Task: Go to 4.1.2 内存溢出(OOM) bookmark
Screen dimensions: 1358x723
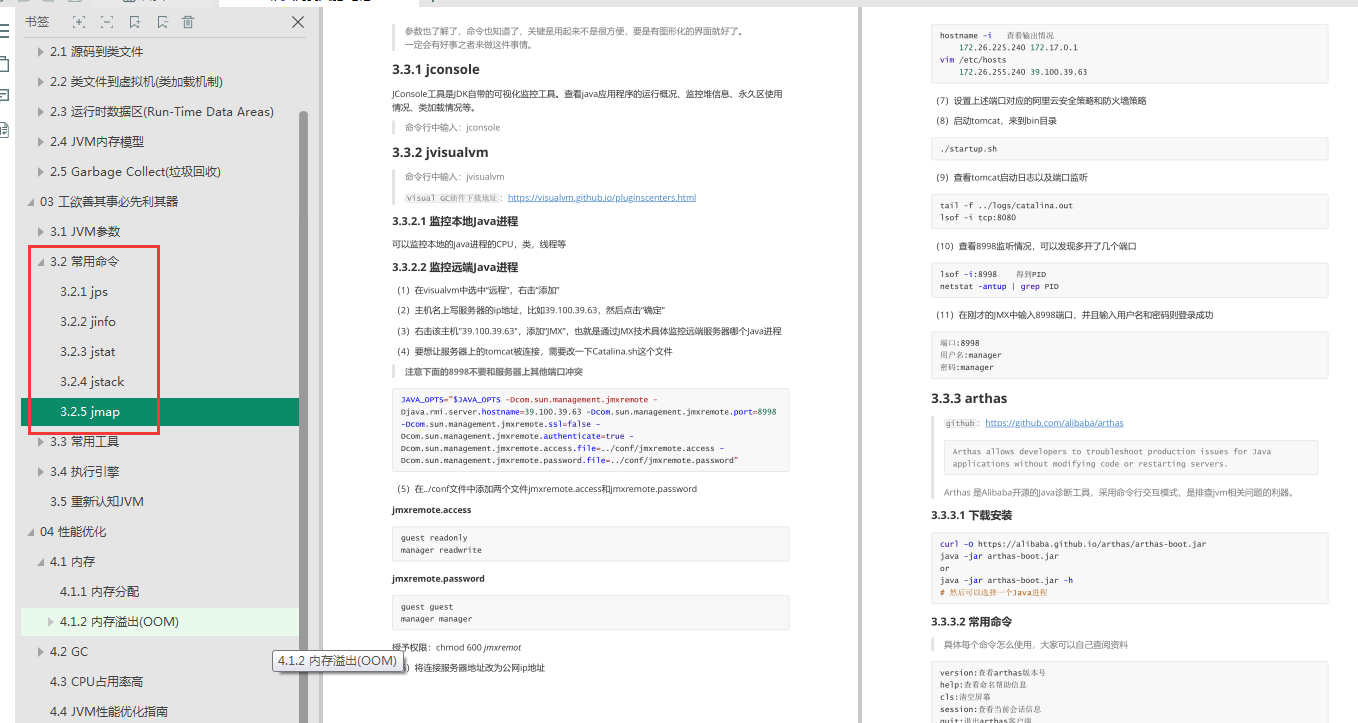Action: point(119,622)
